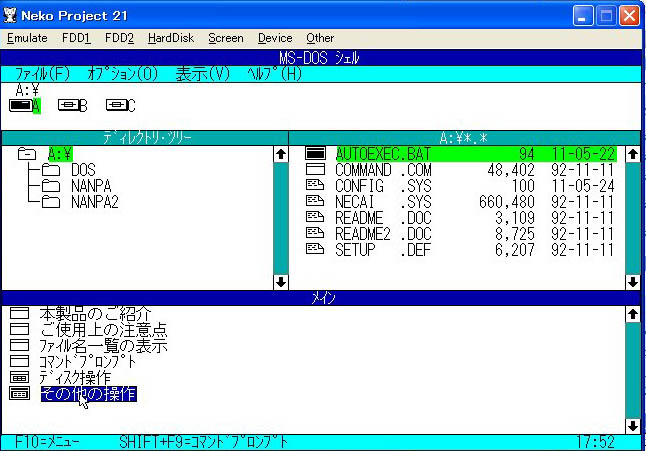Click file list scroll up arrow
The width and height of the screenshot is (646, 451).
tap(633, 154)
